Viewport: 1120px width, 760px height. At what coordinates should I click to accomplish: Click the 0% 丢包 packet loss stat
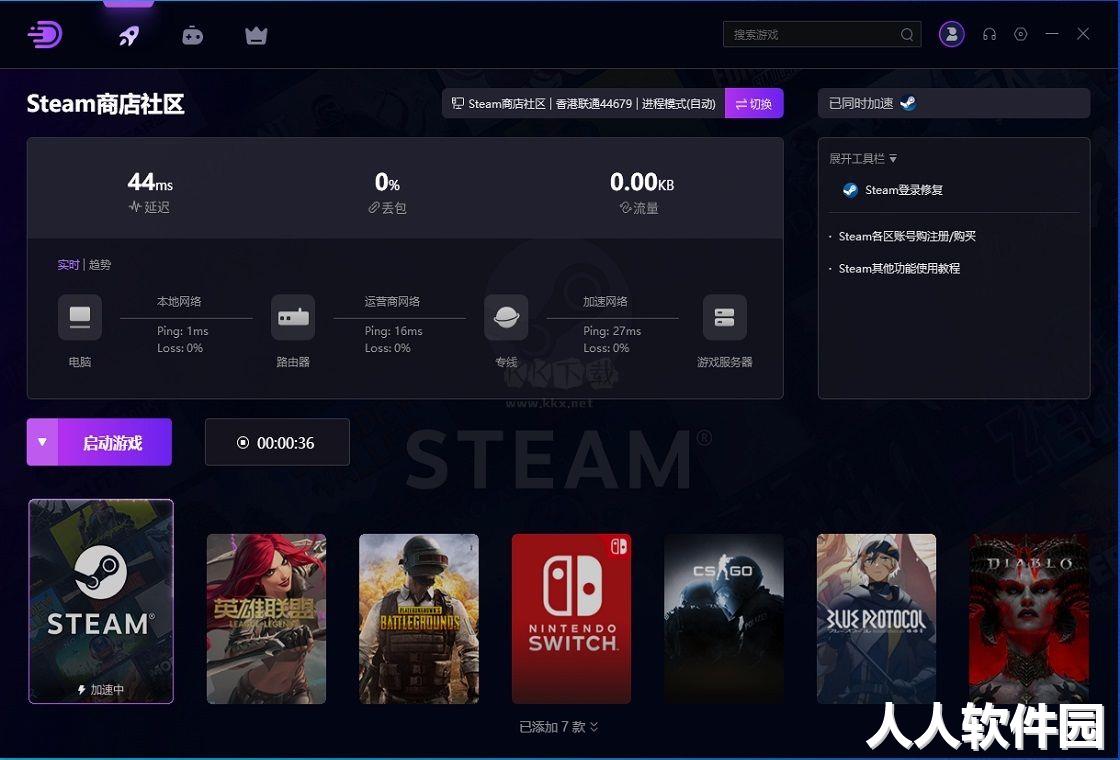pyautogui.click(x=387, y=192)
